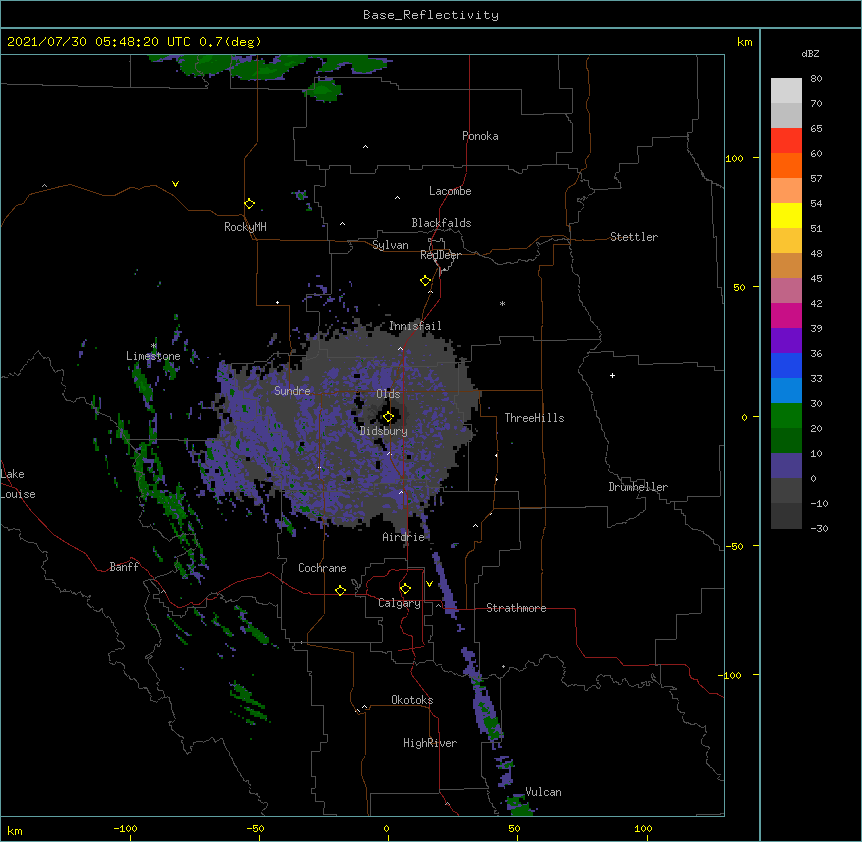Click the Lake Louise label
The height and width of the screenshot is (842, 862).
click(x=18, y=484)
